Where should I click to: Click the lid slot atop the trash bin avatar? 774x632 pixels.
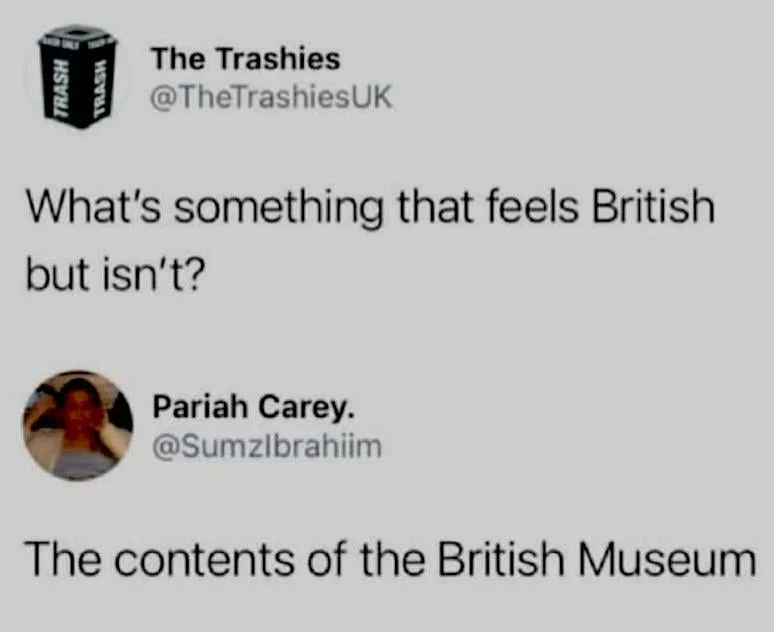(x=77, y=32)
